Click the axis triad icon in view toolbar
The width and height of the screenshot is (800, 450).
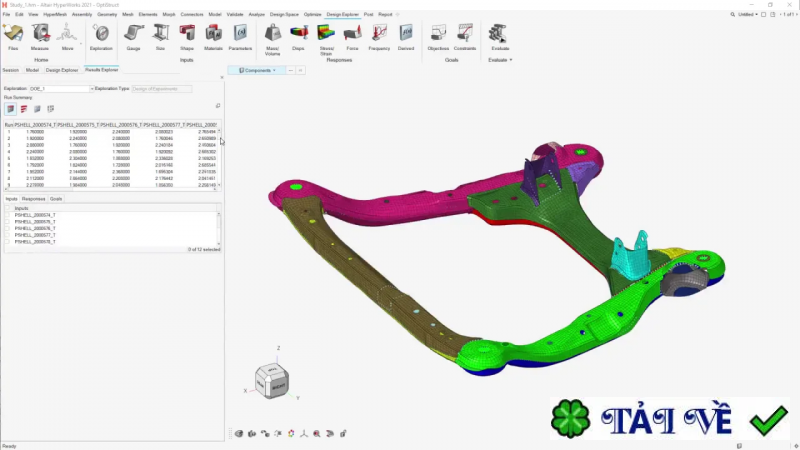point(304,434)
